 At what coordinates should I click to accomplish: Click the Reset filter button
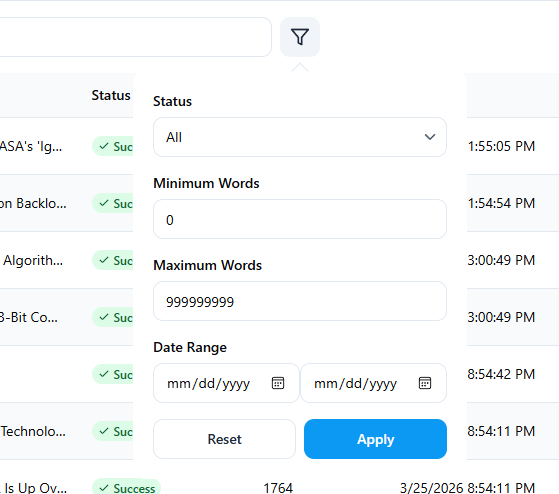(x=225, y=439)
